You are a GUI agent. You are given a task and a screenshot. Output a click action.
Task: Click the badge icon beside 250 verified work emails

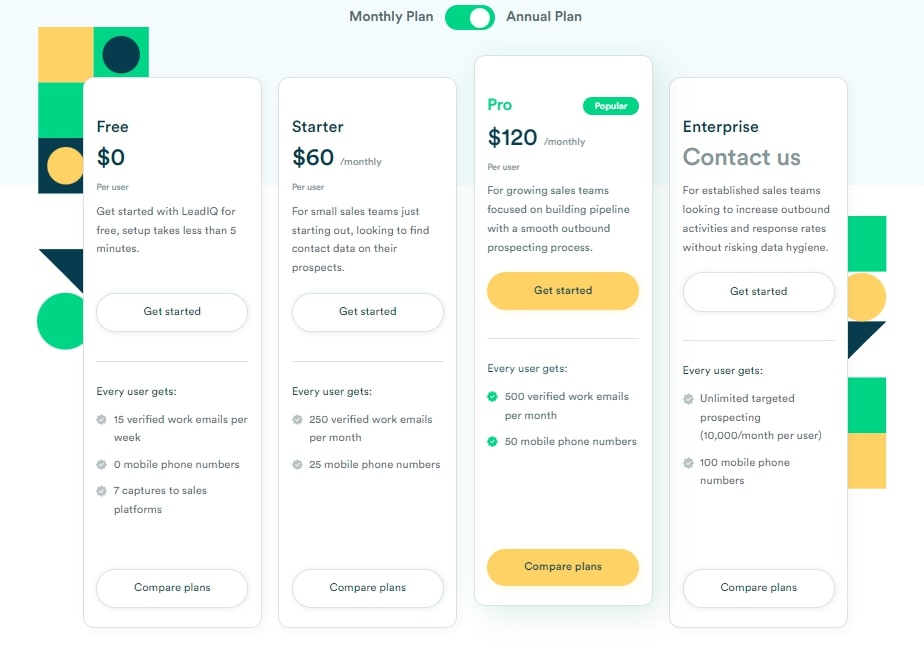297,419
